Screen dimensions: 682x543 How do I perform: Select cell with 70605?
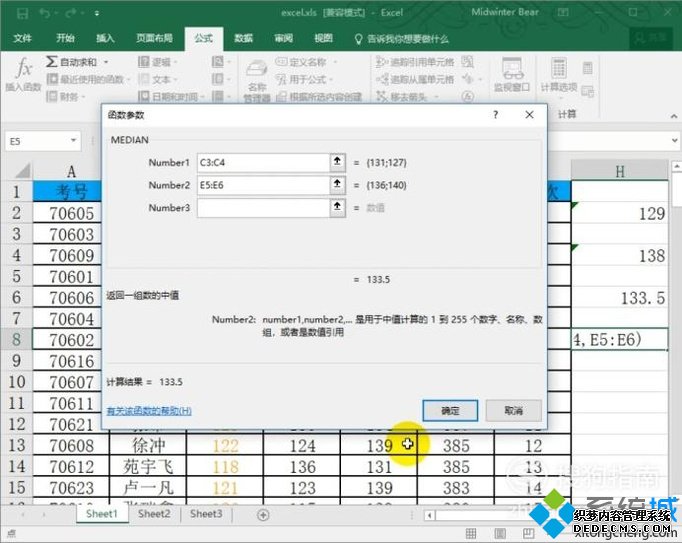tap(71, 213)
